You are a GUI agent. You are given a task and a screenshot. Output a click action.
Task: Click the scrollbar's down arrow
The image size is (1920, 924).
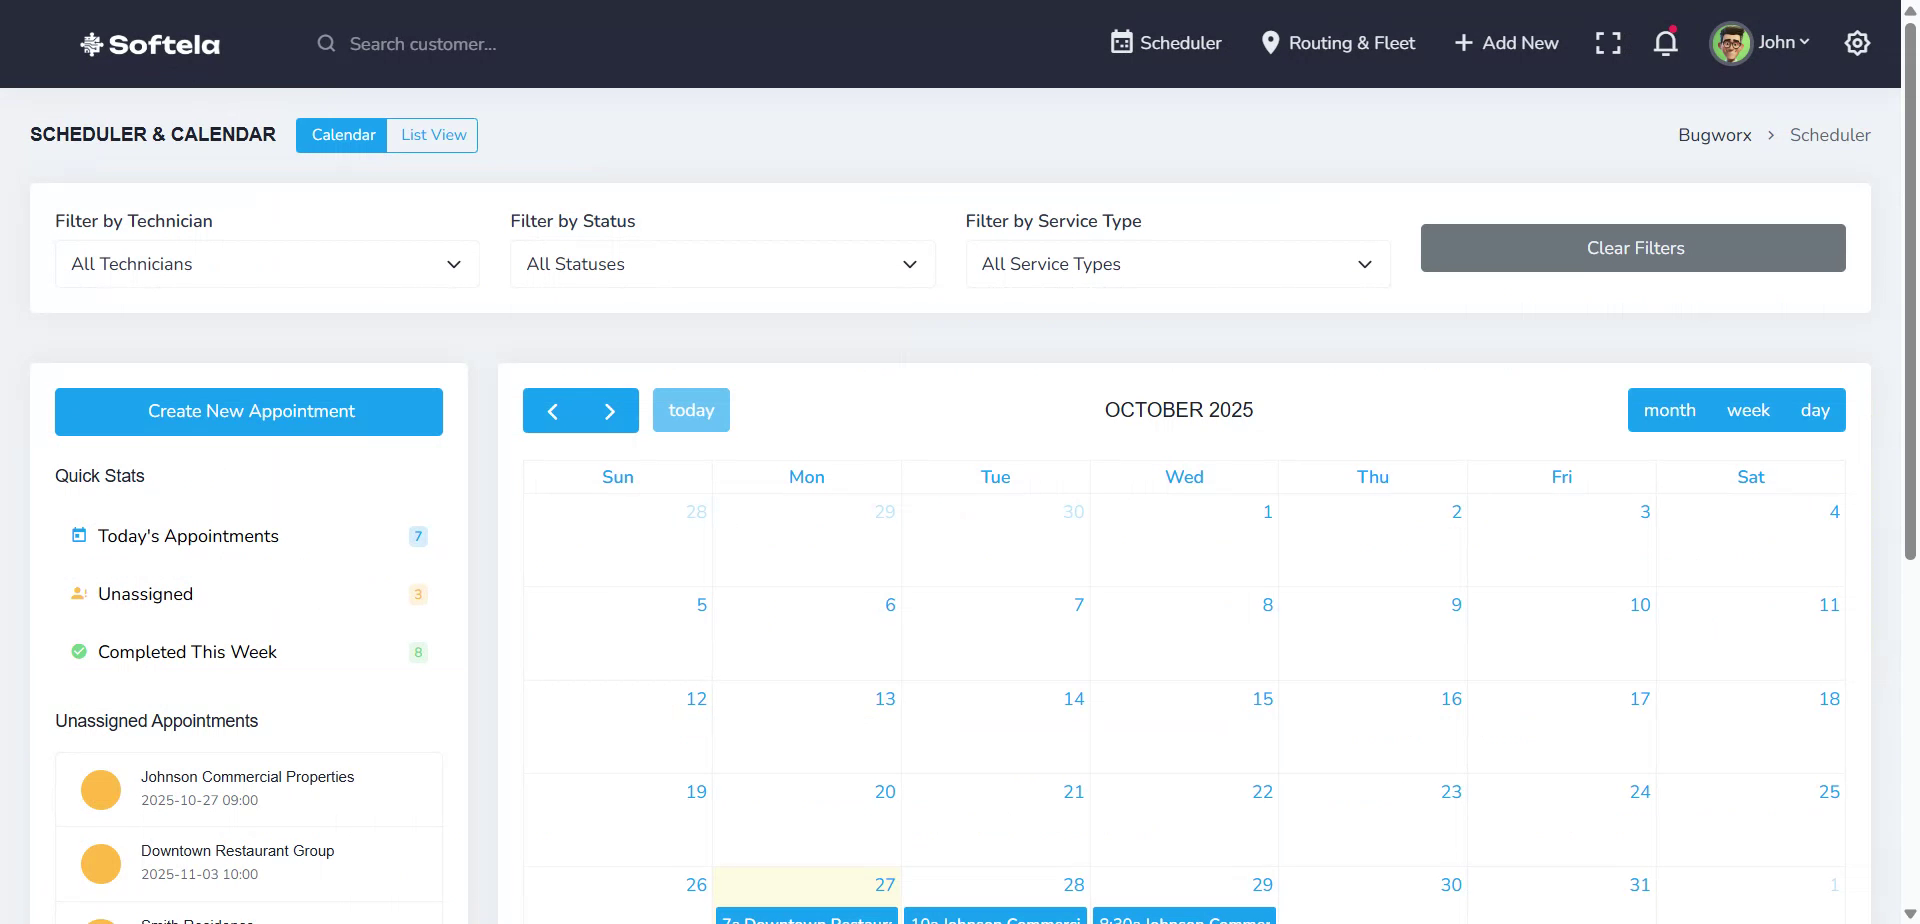[1909, 914]
